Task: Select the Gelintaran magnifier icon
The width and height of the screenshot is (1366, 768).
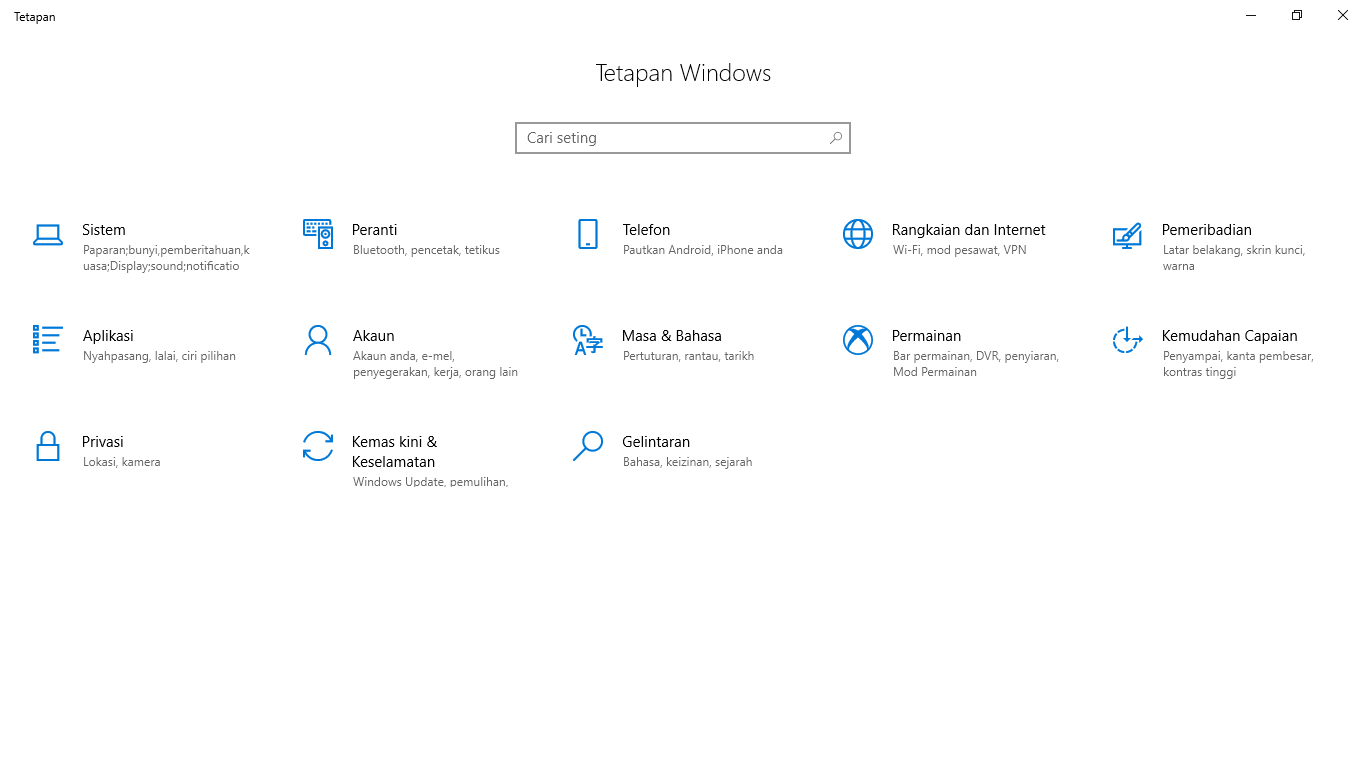Action: (588, 446)
